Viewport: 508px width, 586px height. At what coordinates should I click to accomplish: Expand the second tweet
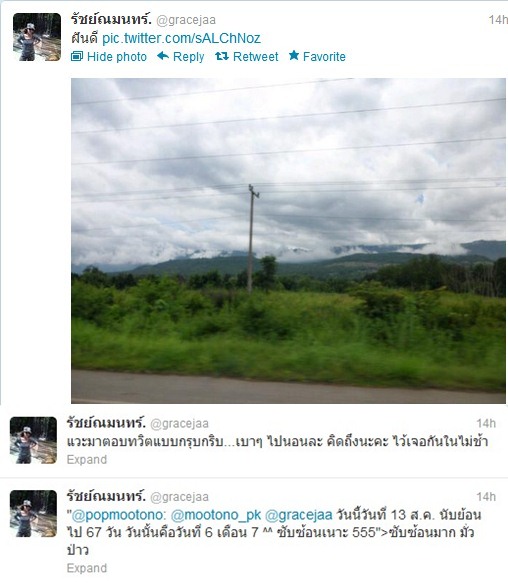pos(87,459)
